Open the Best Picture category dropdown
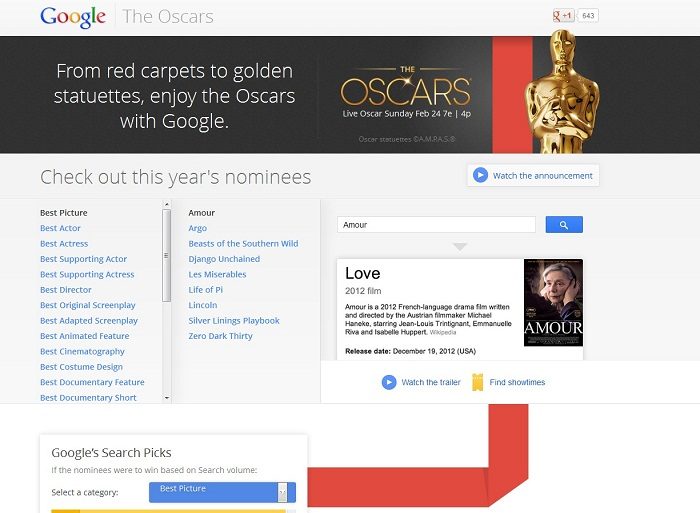 222,491
